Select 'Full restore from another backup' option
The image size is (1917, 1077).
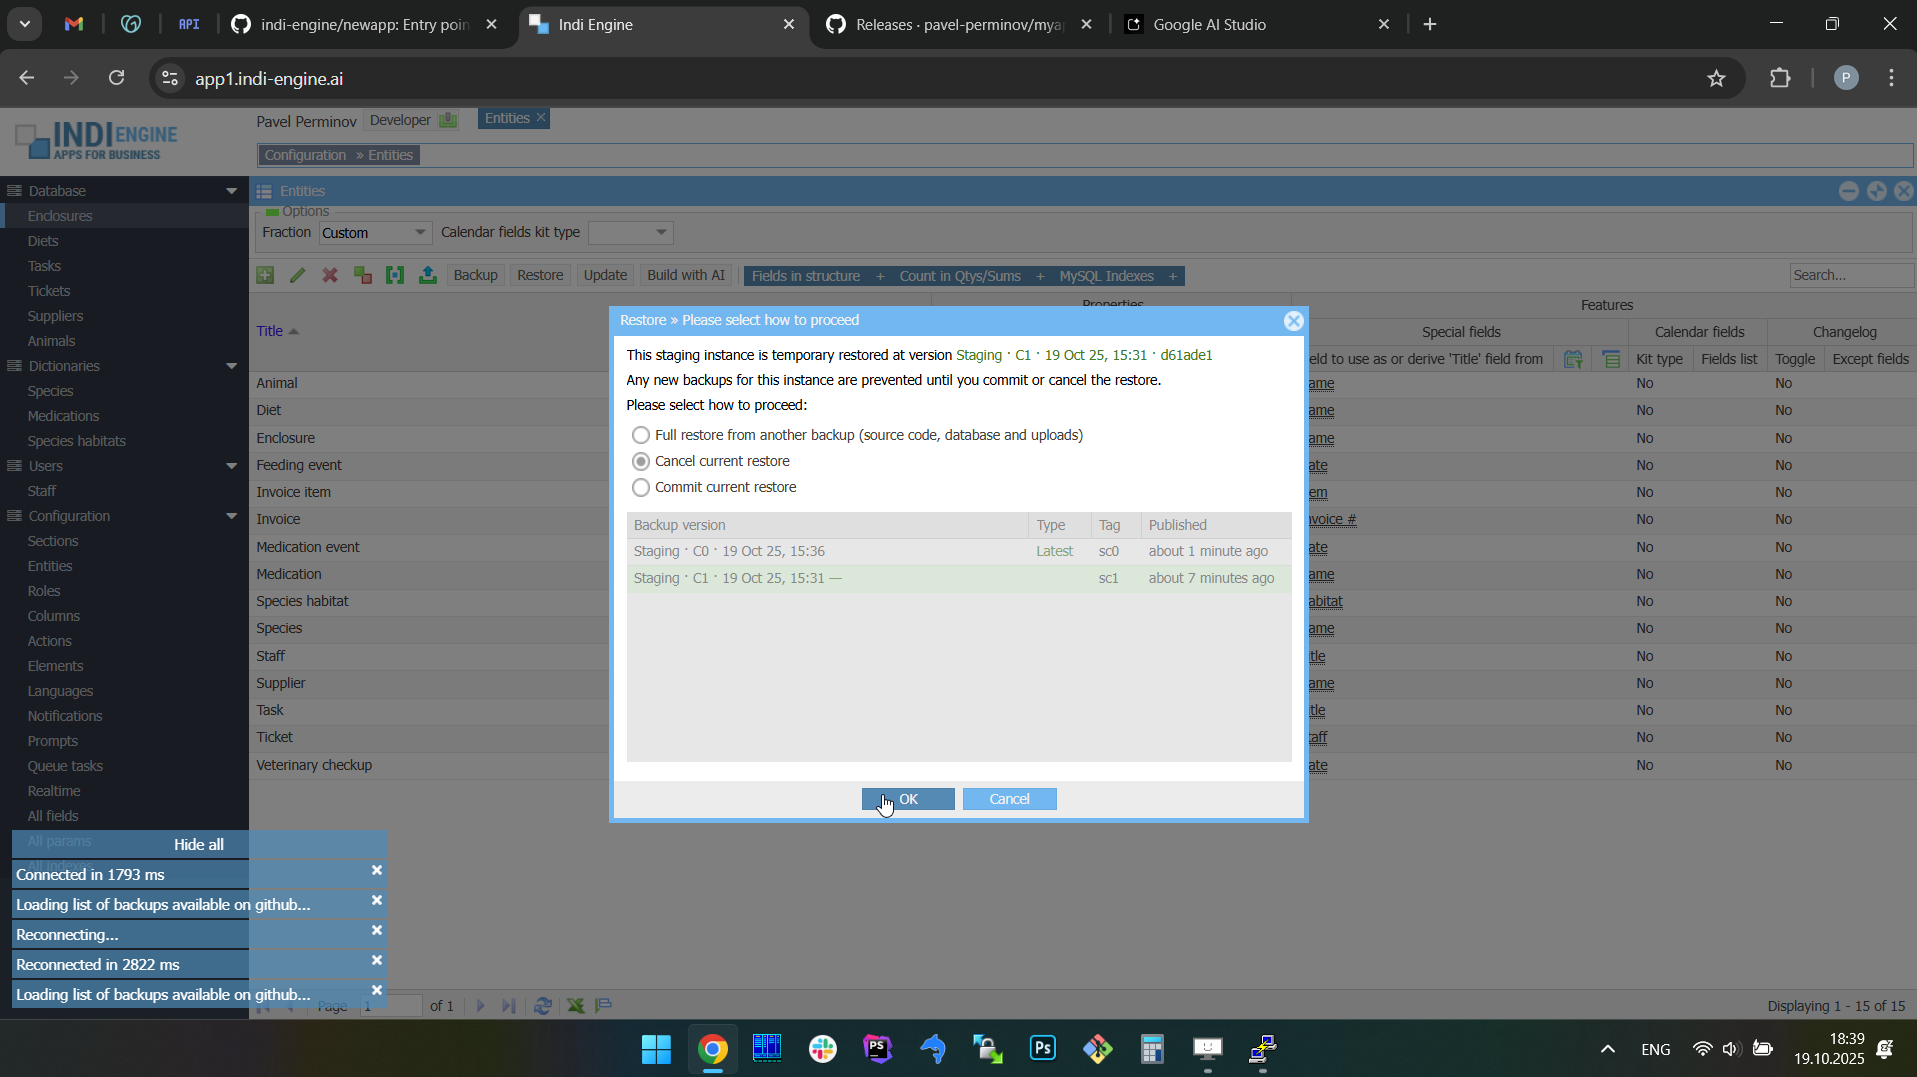point(641,436)
